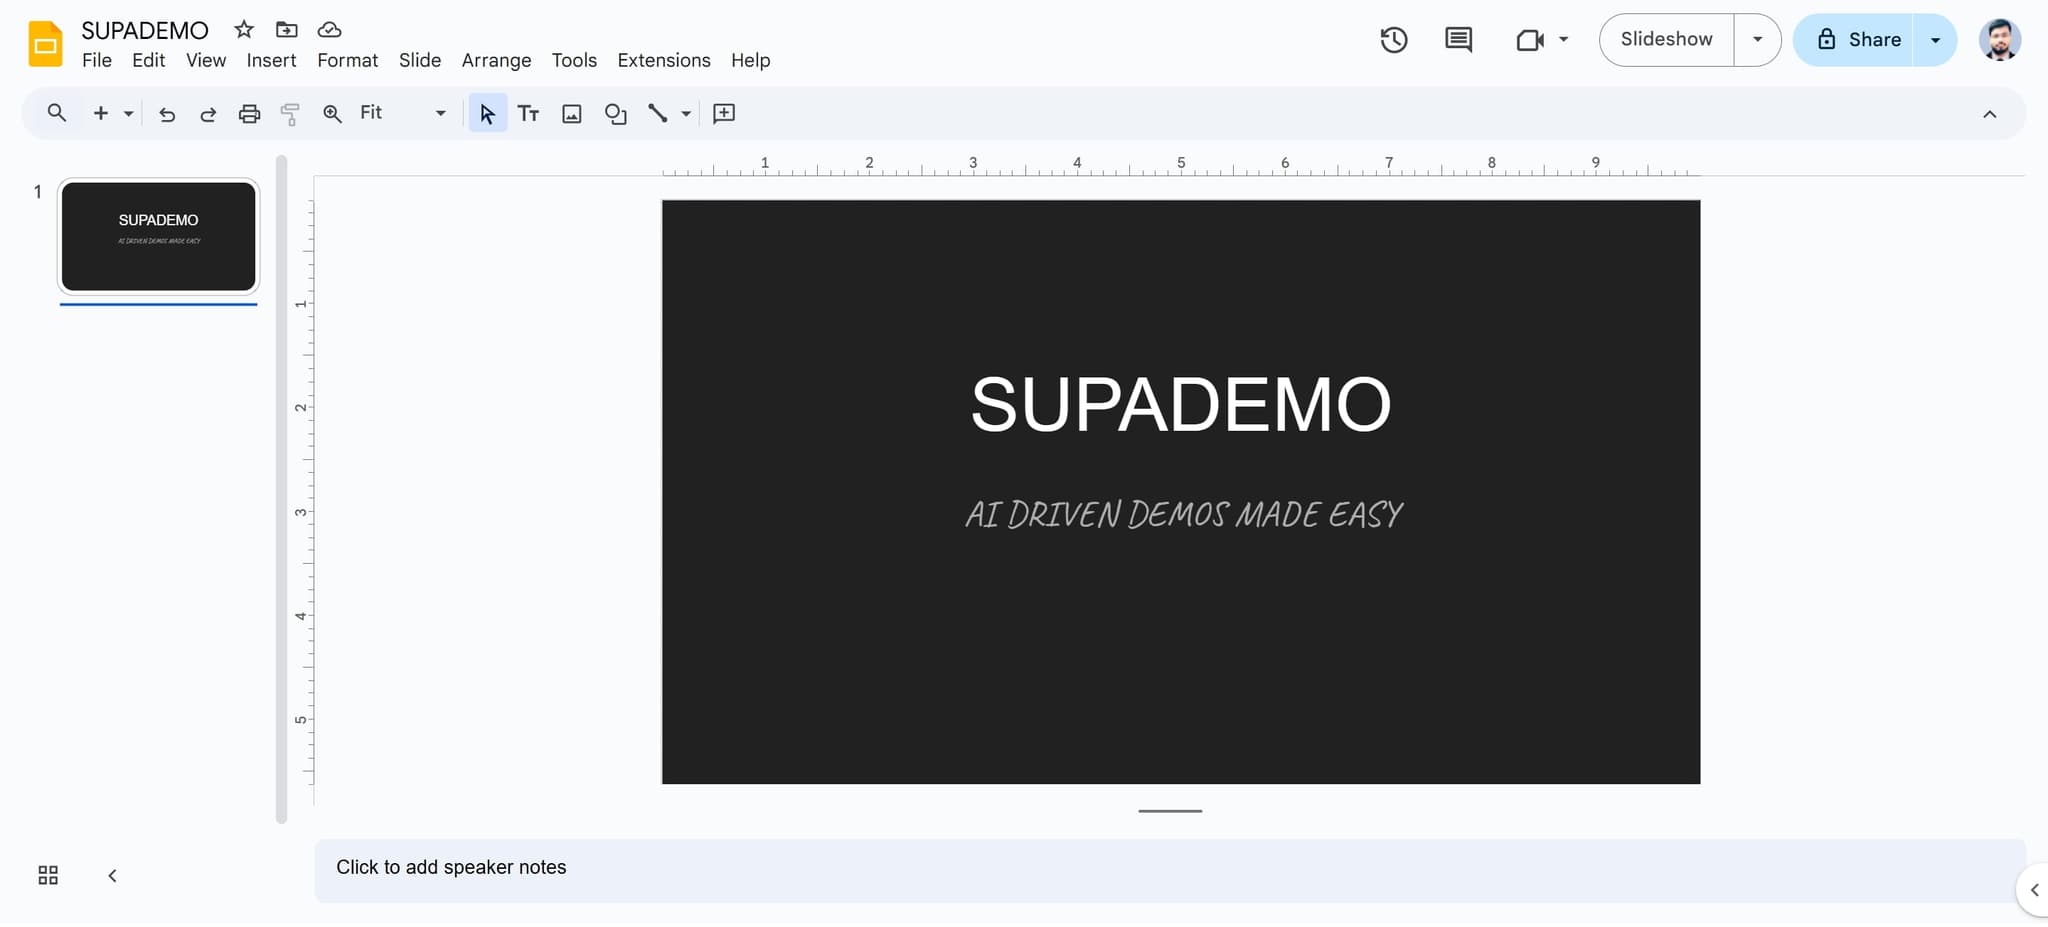Open the comment history panel
The image size is (2048, 927).
click(1458, 39)
